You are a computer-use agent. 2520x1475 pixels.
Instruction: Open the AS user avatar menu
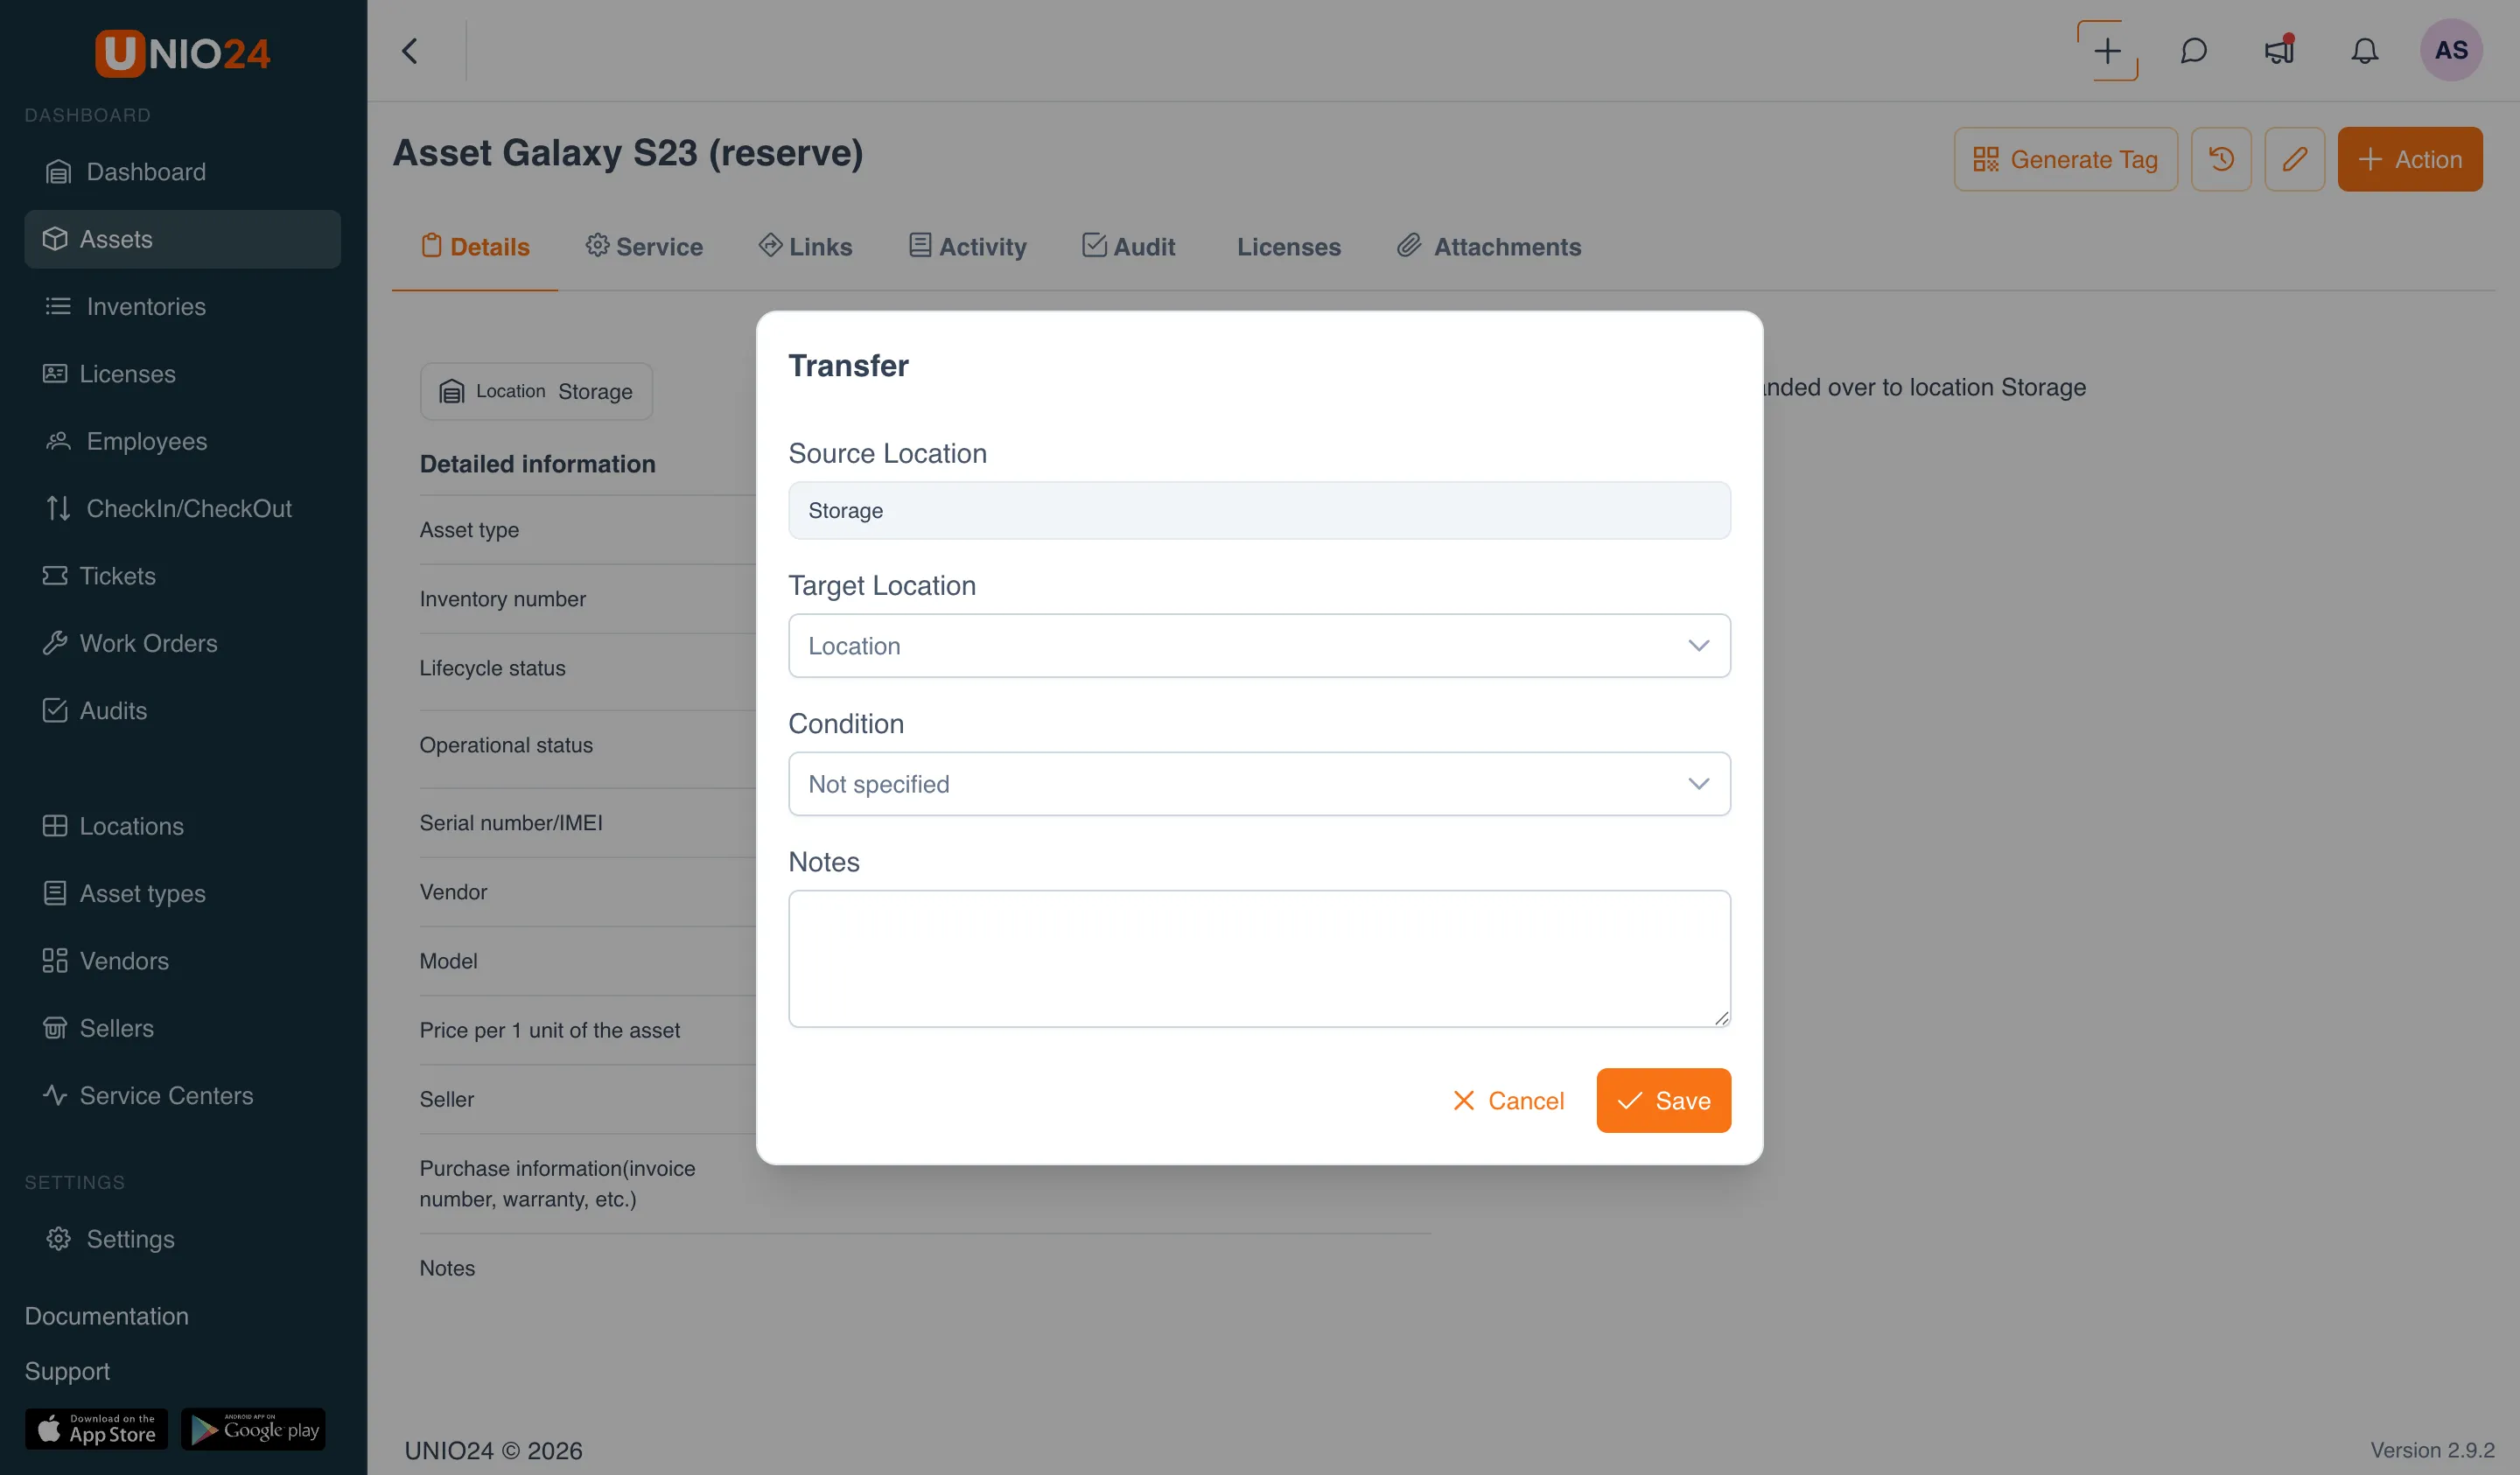coord(2451,50)
